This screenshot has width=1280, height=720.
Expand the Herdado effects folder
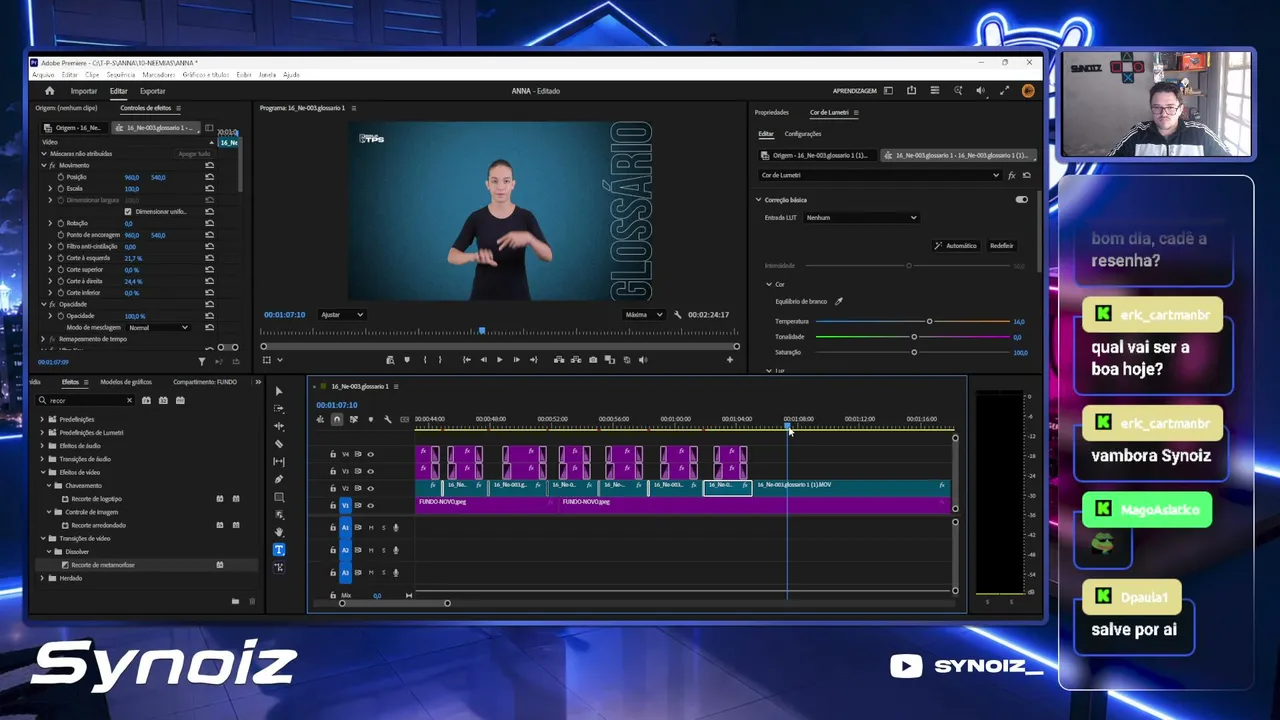[x=42, y=578]
